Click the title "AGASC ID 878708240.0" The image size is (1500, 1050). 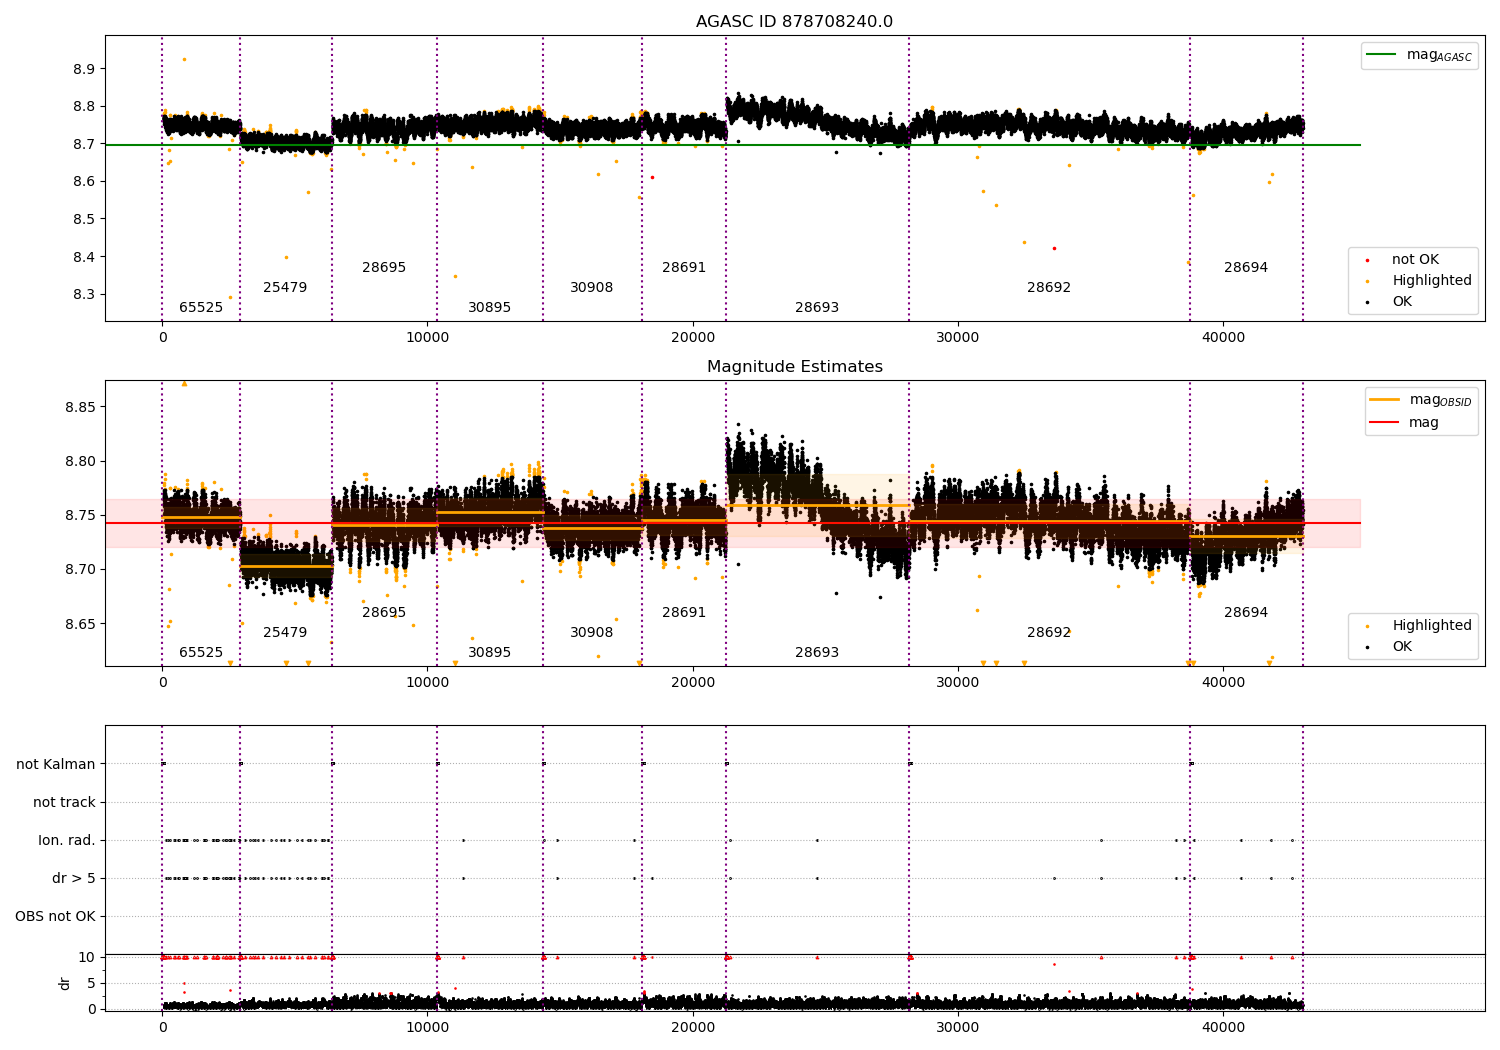(794, 22)
